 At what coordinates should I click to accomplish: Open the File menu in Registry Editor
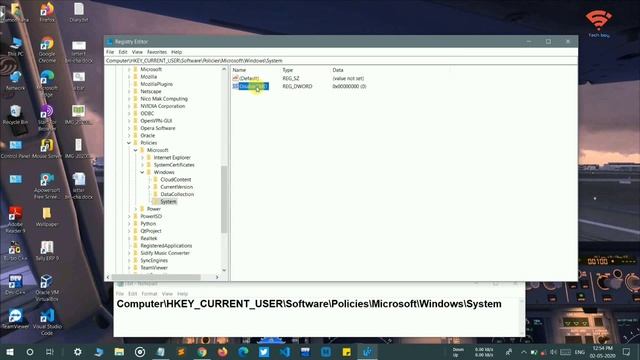pyautogui.click(x=110, y=52)
